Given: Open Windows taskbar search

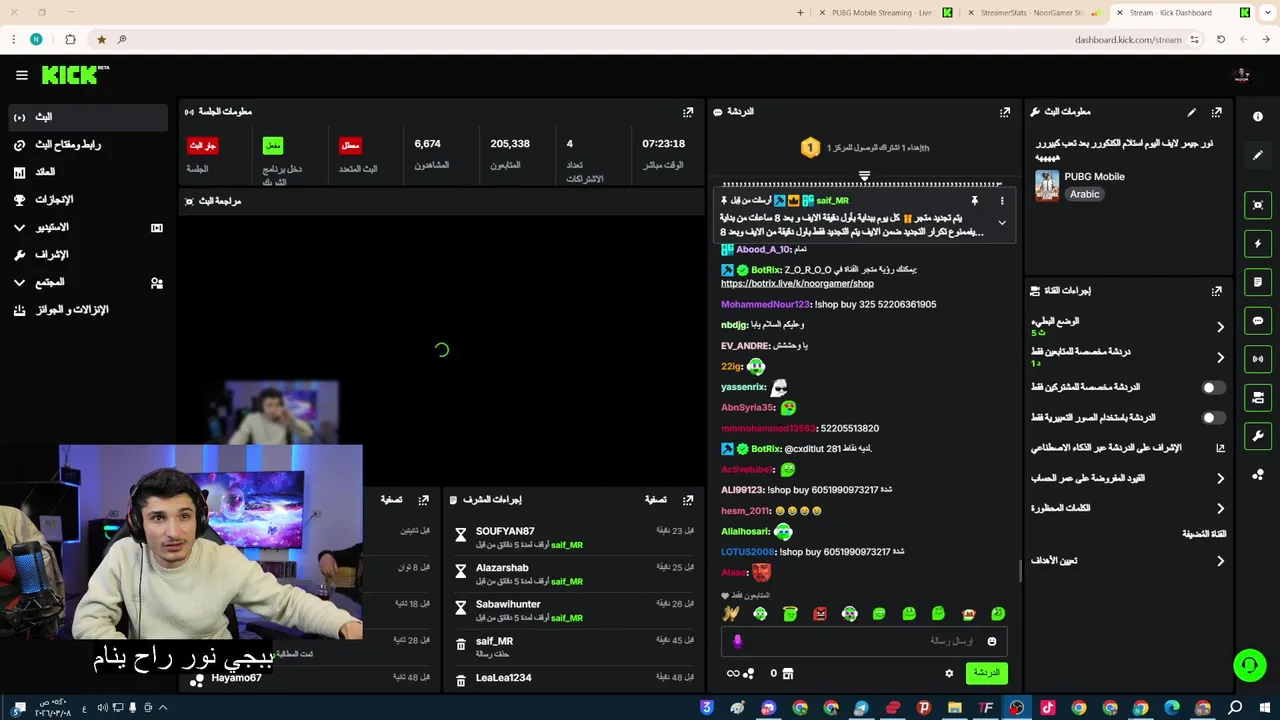Looking at the screenshot, I should [x=1235, y=708].
